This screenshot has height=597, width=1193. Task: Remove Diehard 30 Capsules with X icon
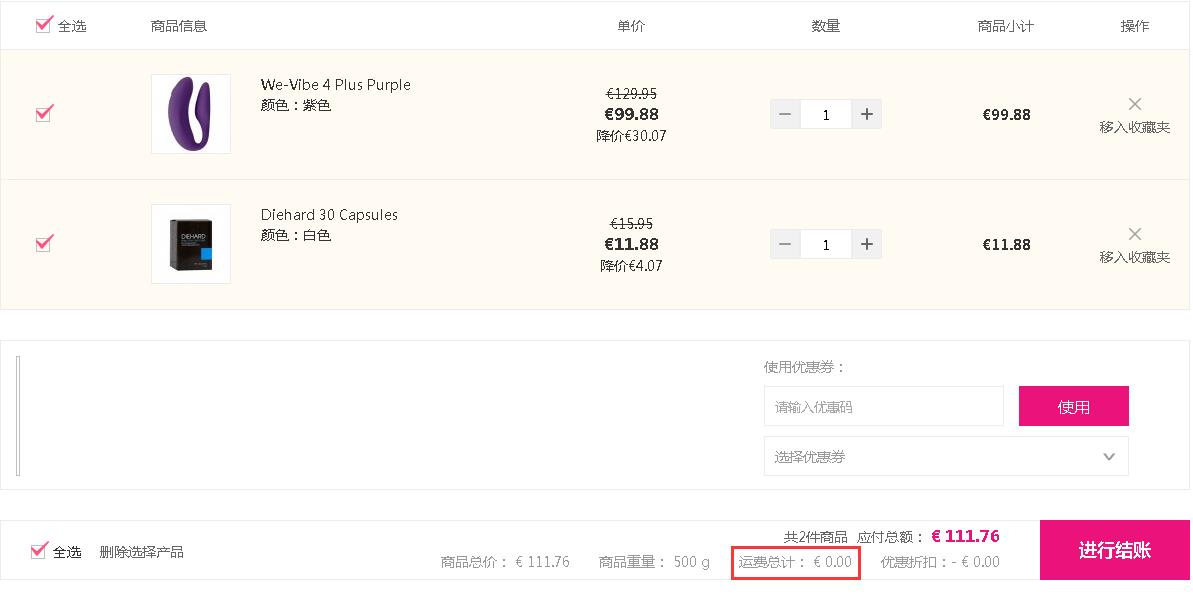point(1134,234)
